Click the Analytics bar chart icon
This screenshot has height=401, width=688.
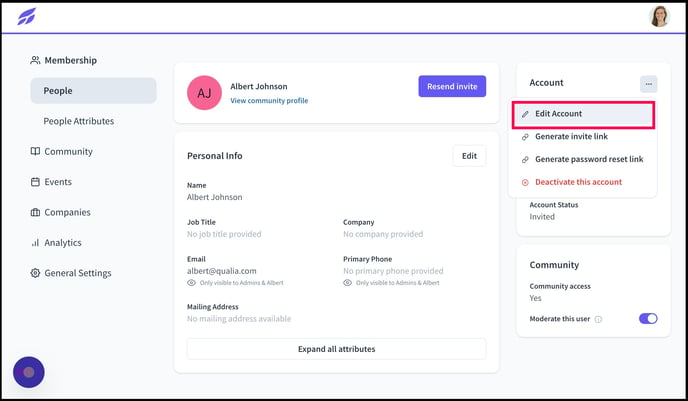pos(35,243)
